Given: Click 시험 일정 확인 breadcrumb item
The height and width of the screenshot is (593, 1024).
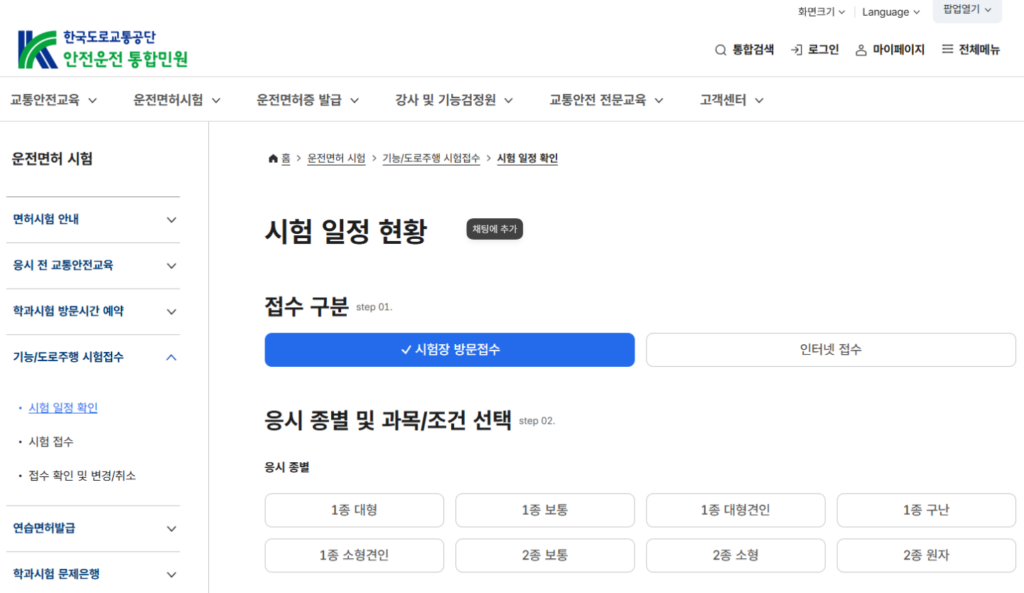Looking at the screenshot, I should tap(527, 158).
